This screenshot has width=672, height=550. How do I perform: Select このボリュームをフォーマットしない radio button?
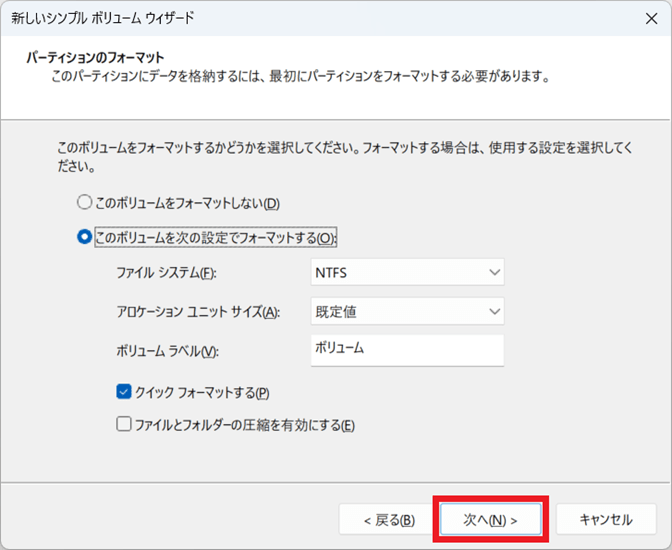pos(84,203)
